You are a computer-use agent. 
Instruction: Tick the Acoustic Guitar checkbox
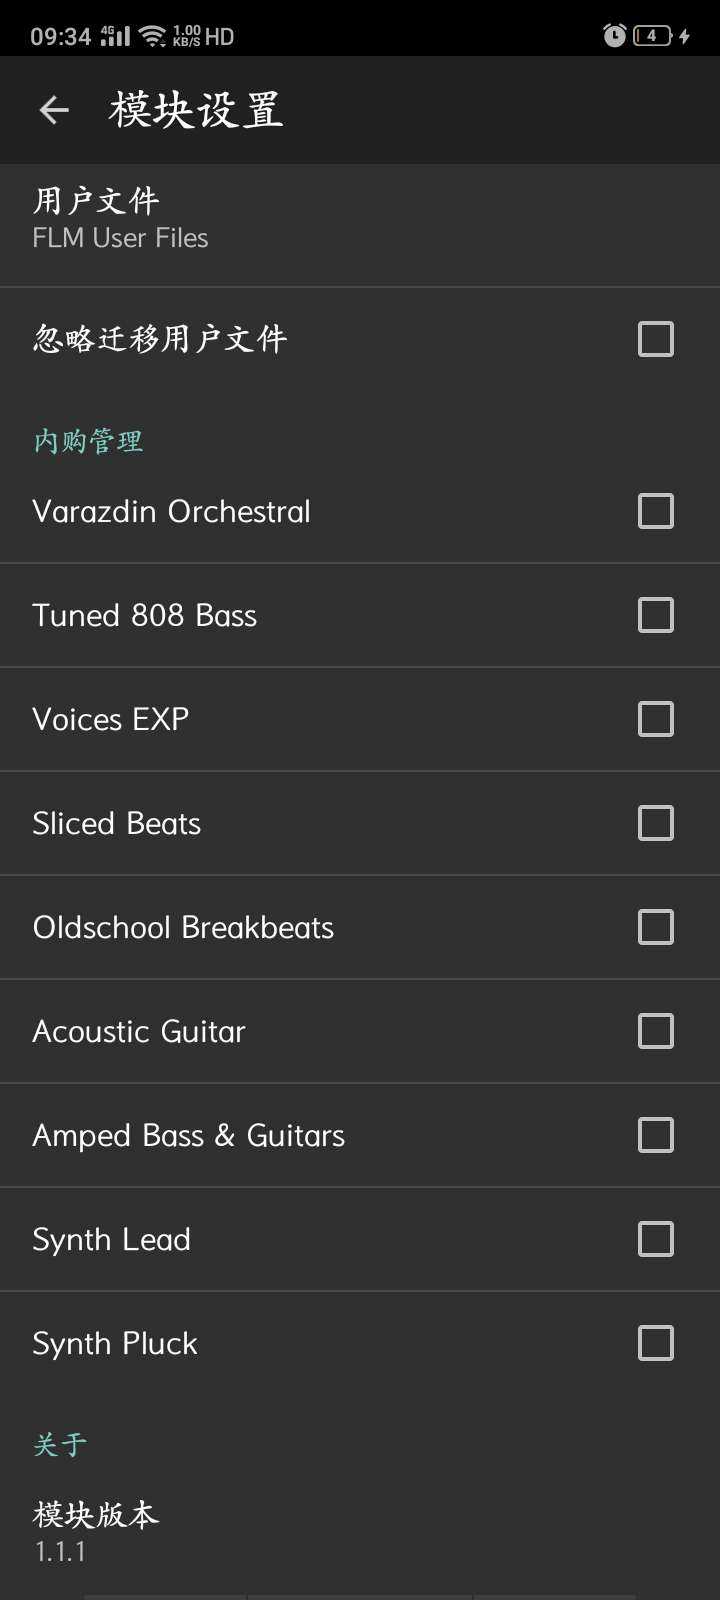coord(656,1031)
